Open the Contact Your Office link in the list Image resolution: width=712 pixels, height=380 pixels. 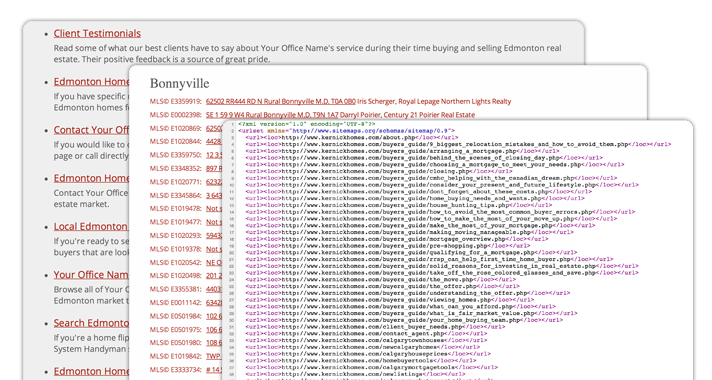click(x=91, y=130)
